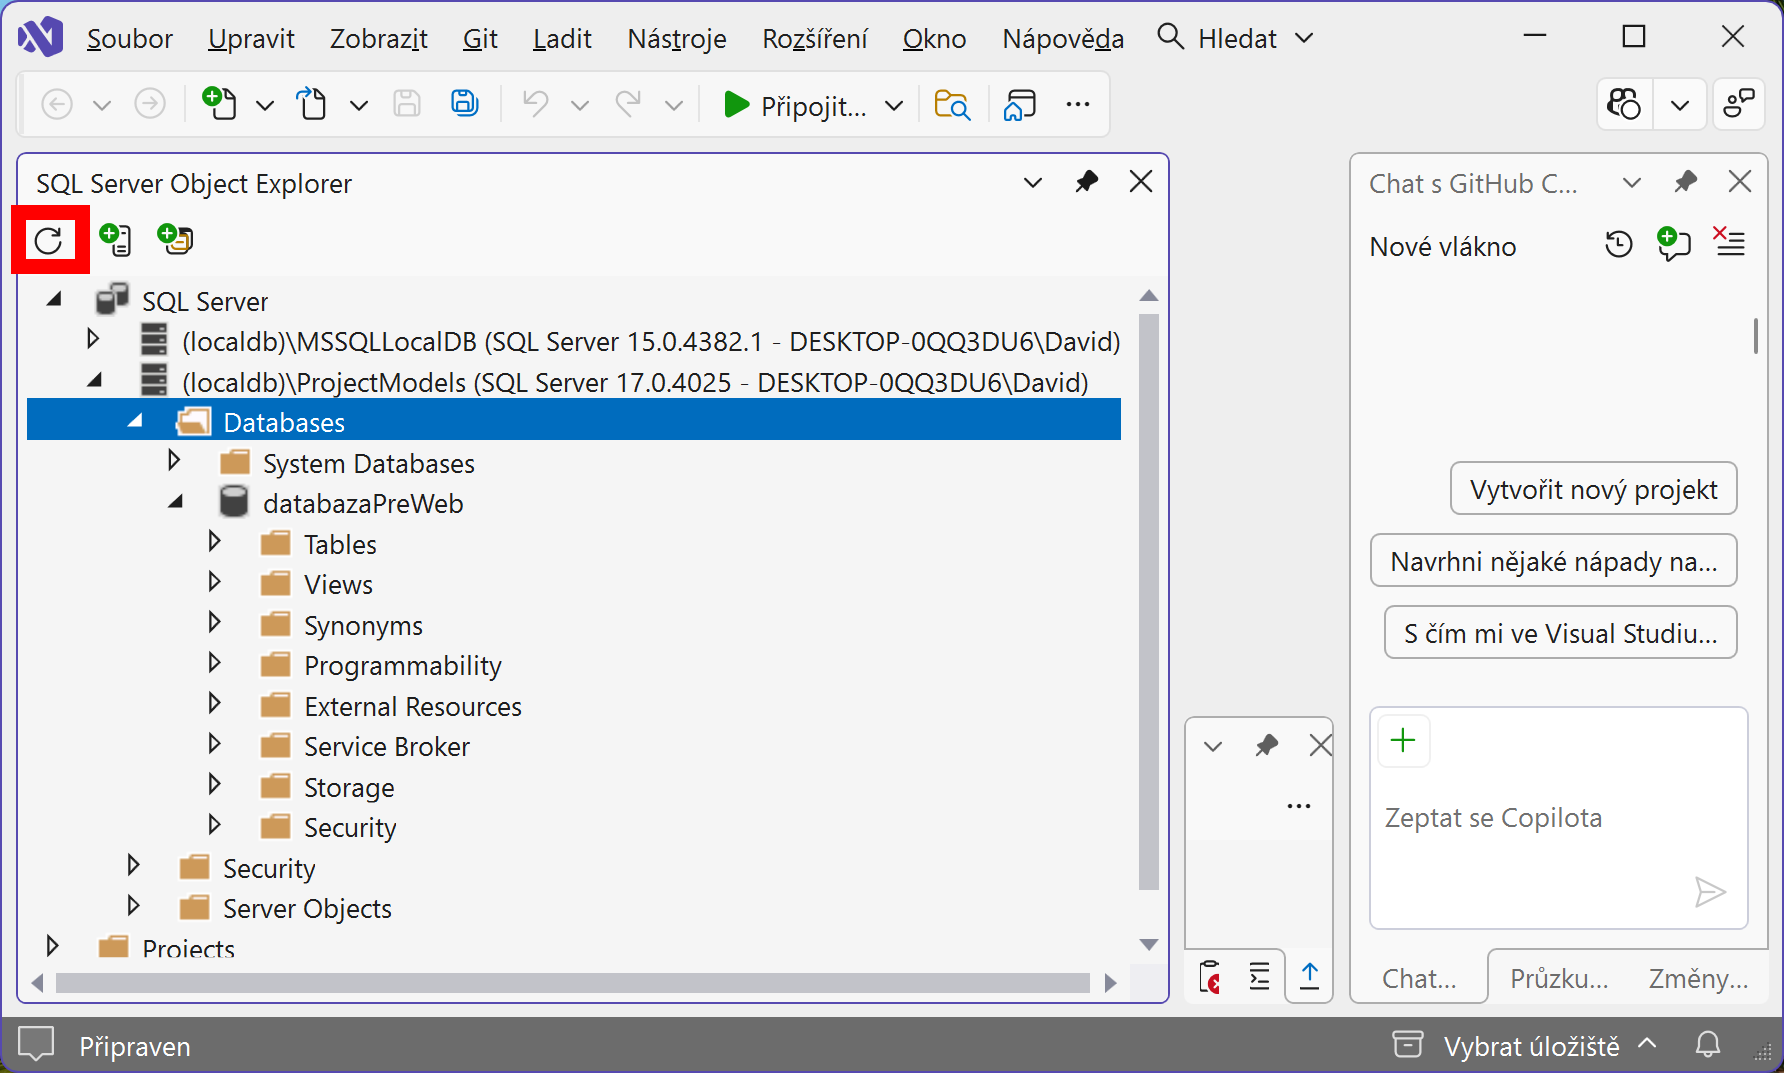Viewport: 1784px width, 1073px height.
Task: Select the Server Objects tree item
Action: (x=306, y=909)
